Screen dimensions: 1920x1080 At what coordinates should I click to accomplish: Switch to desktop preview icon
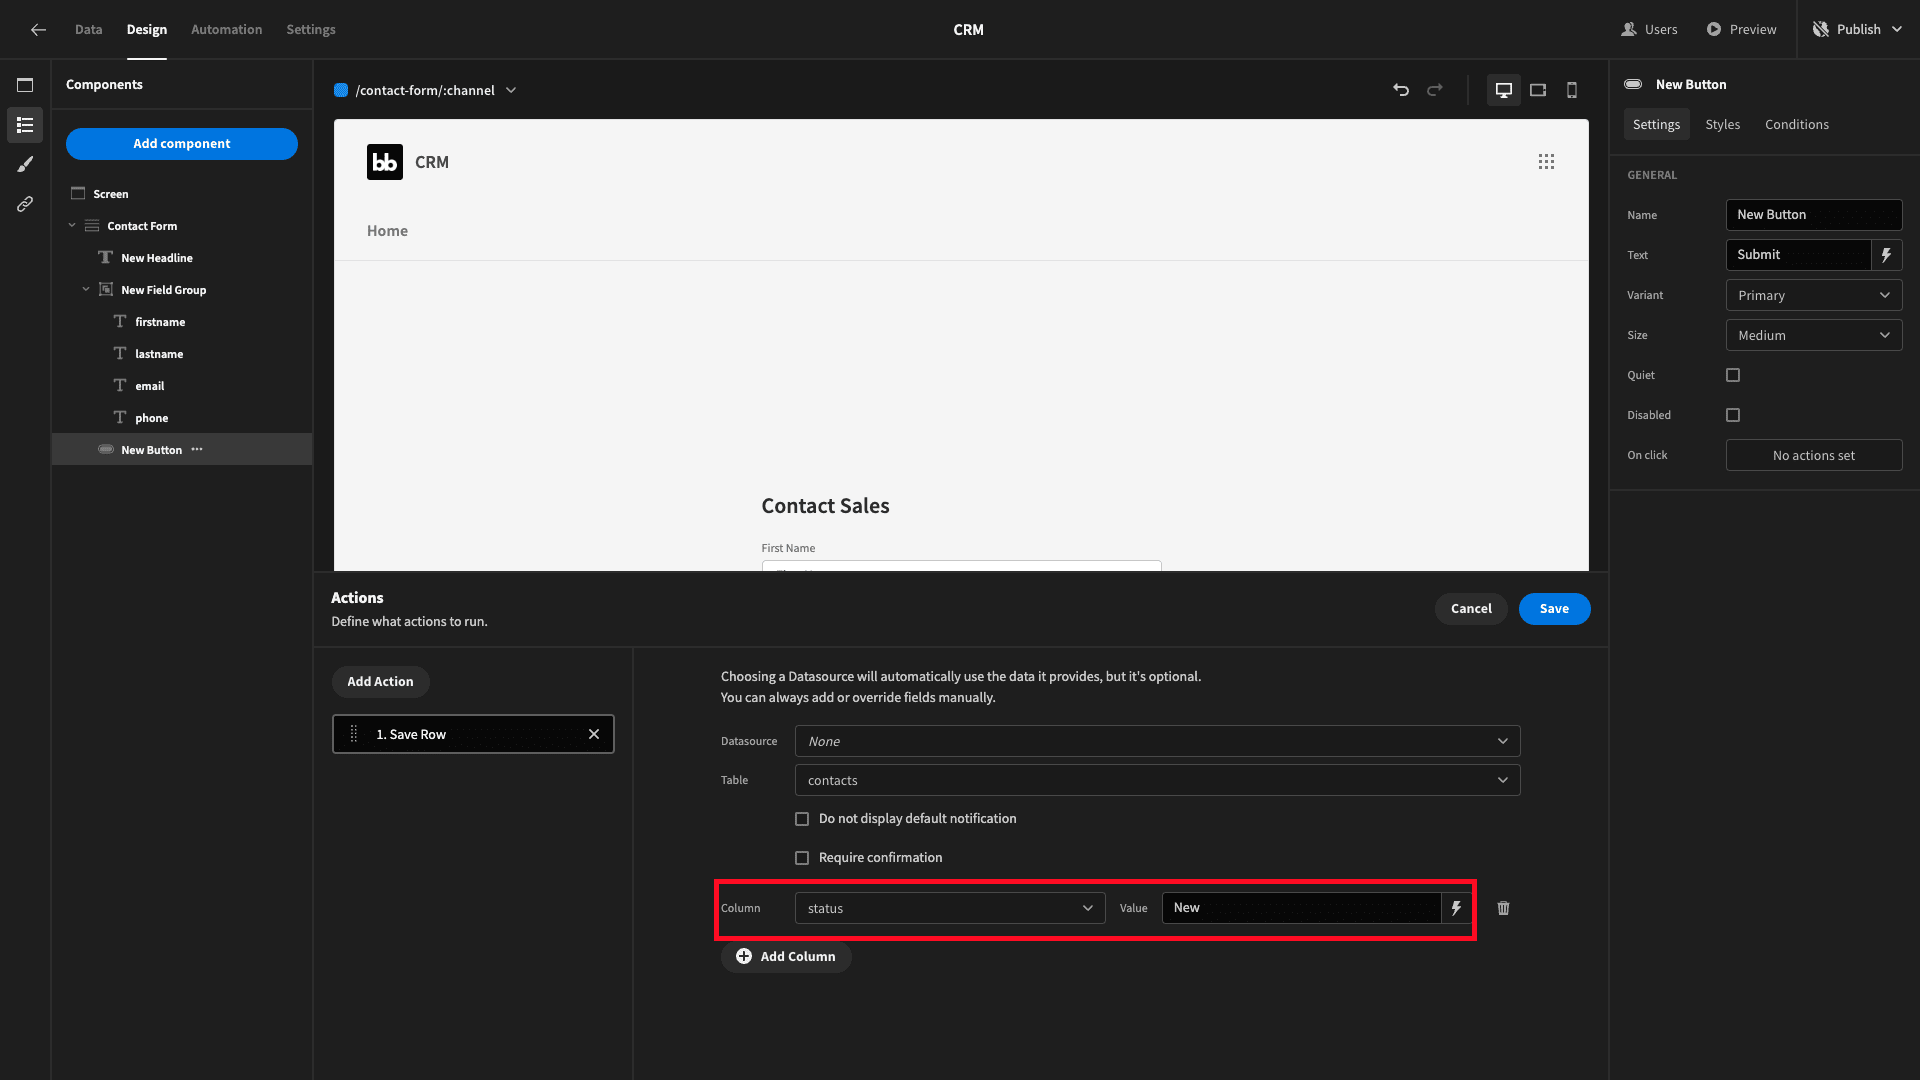(1503, 90)
